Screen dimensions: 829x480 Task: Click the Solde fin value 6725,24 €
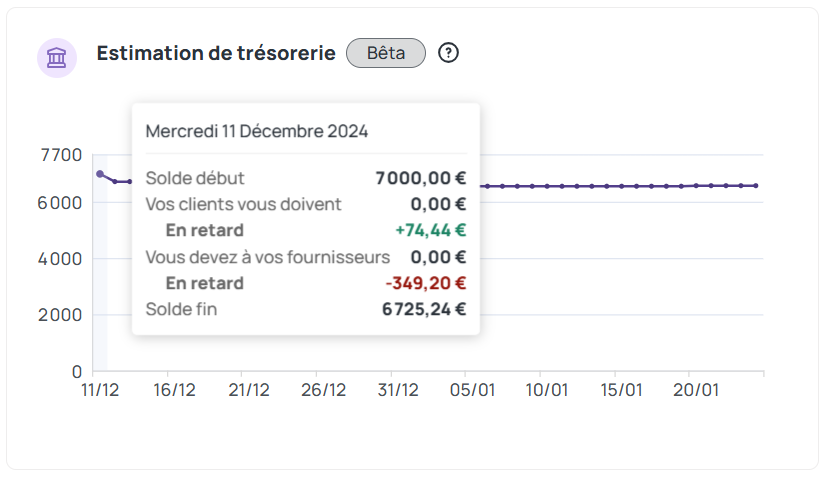point(424,309)
